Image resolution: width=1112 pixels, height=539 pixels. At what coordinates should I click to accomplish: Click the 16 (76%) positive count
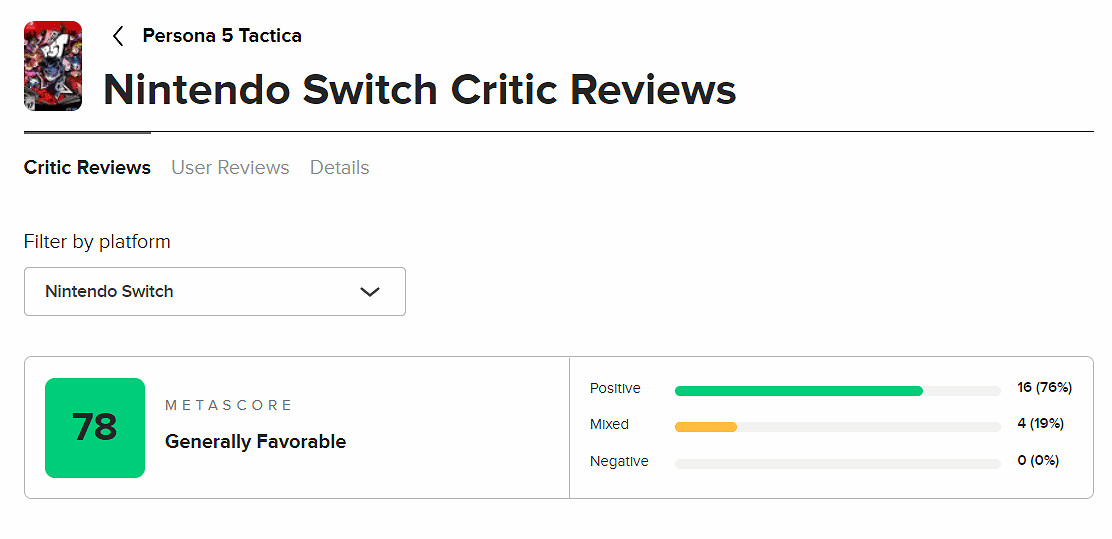(1044, 388)
